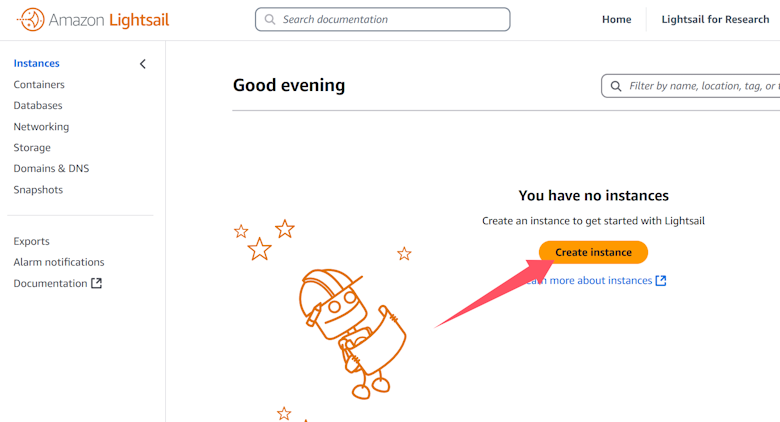
Task: View Alarm notifications
Action: (59, 262)
